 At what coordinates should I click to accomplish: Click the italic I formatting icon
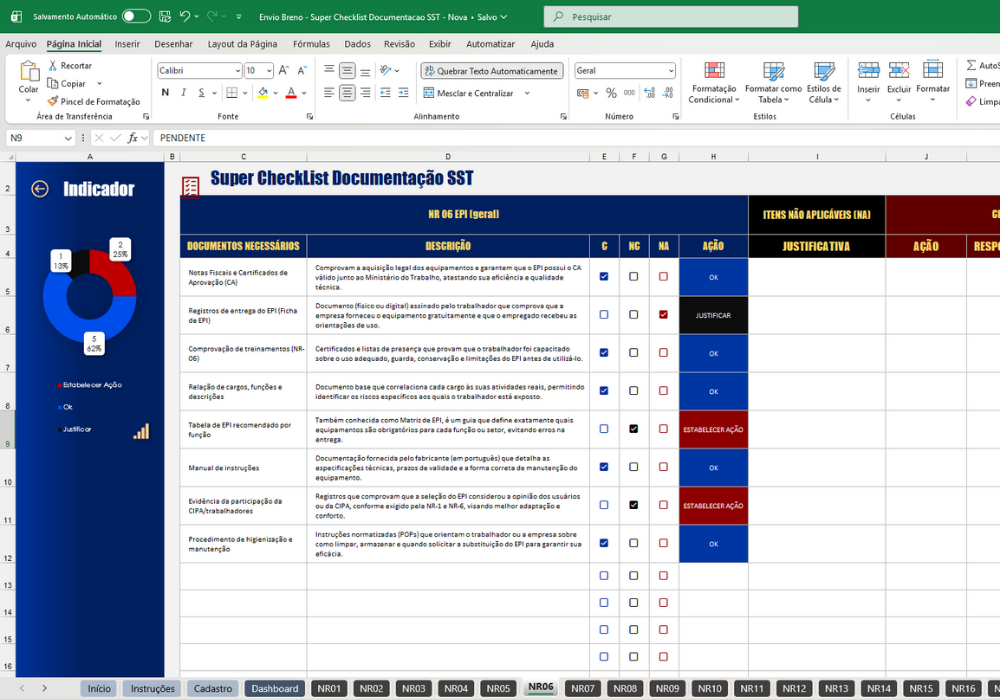point(184,93)
